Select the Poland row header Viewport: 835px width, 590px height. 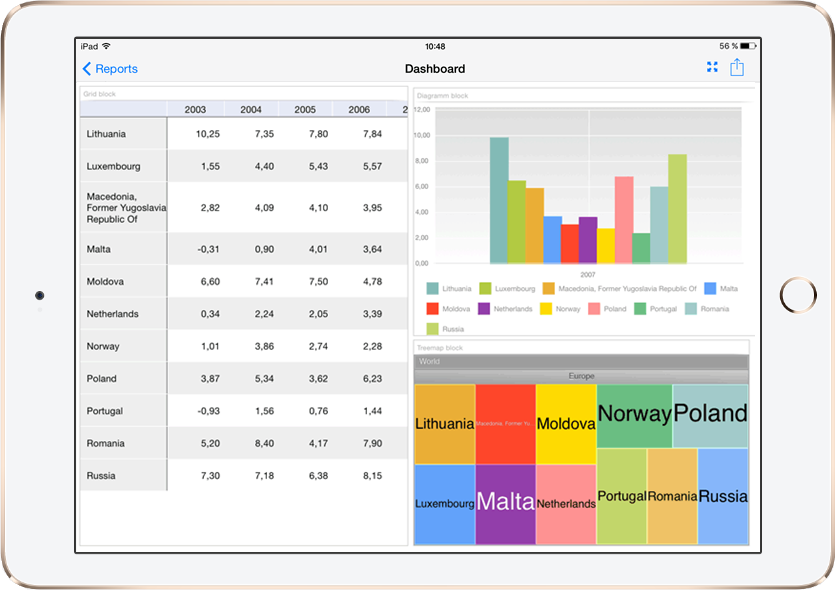coord(124,379)
